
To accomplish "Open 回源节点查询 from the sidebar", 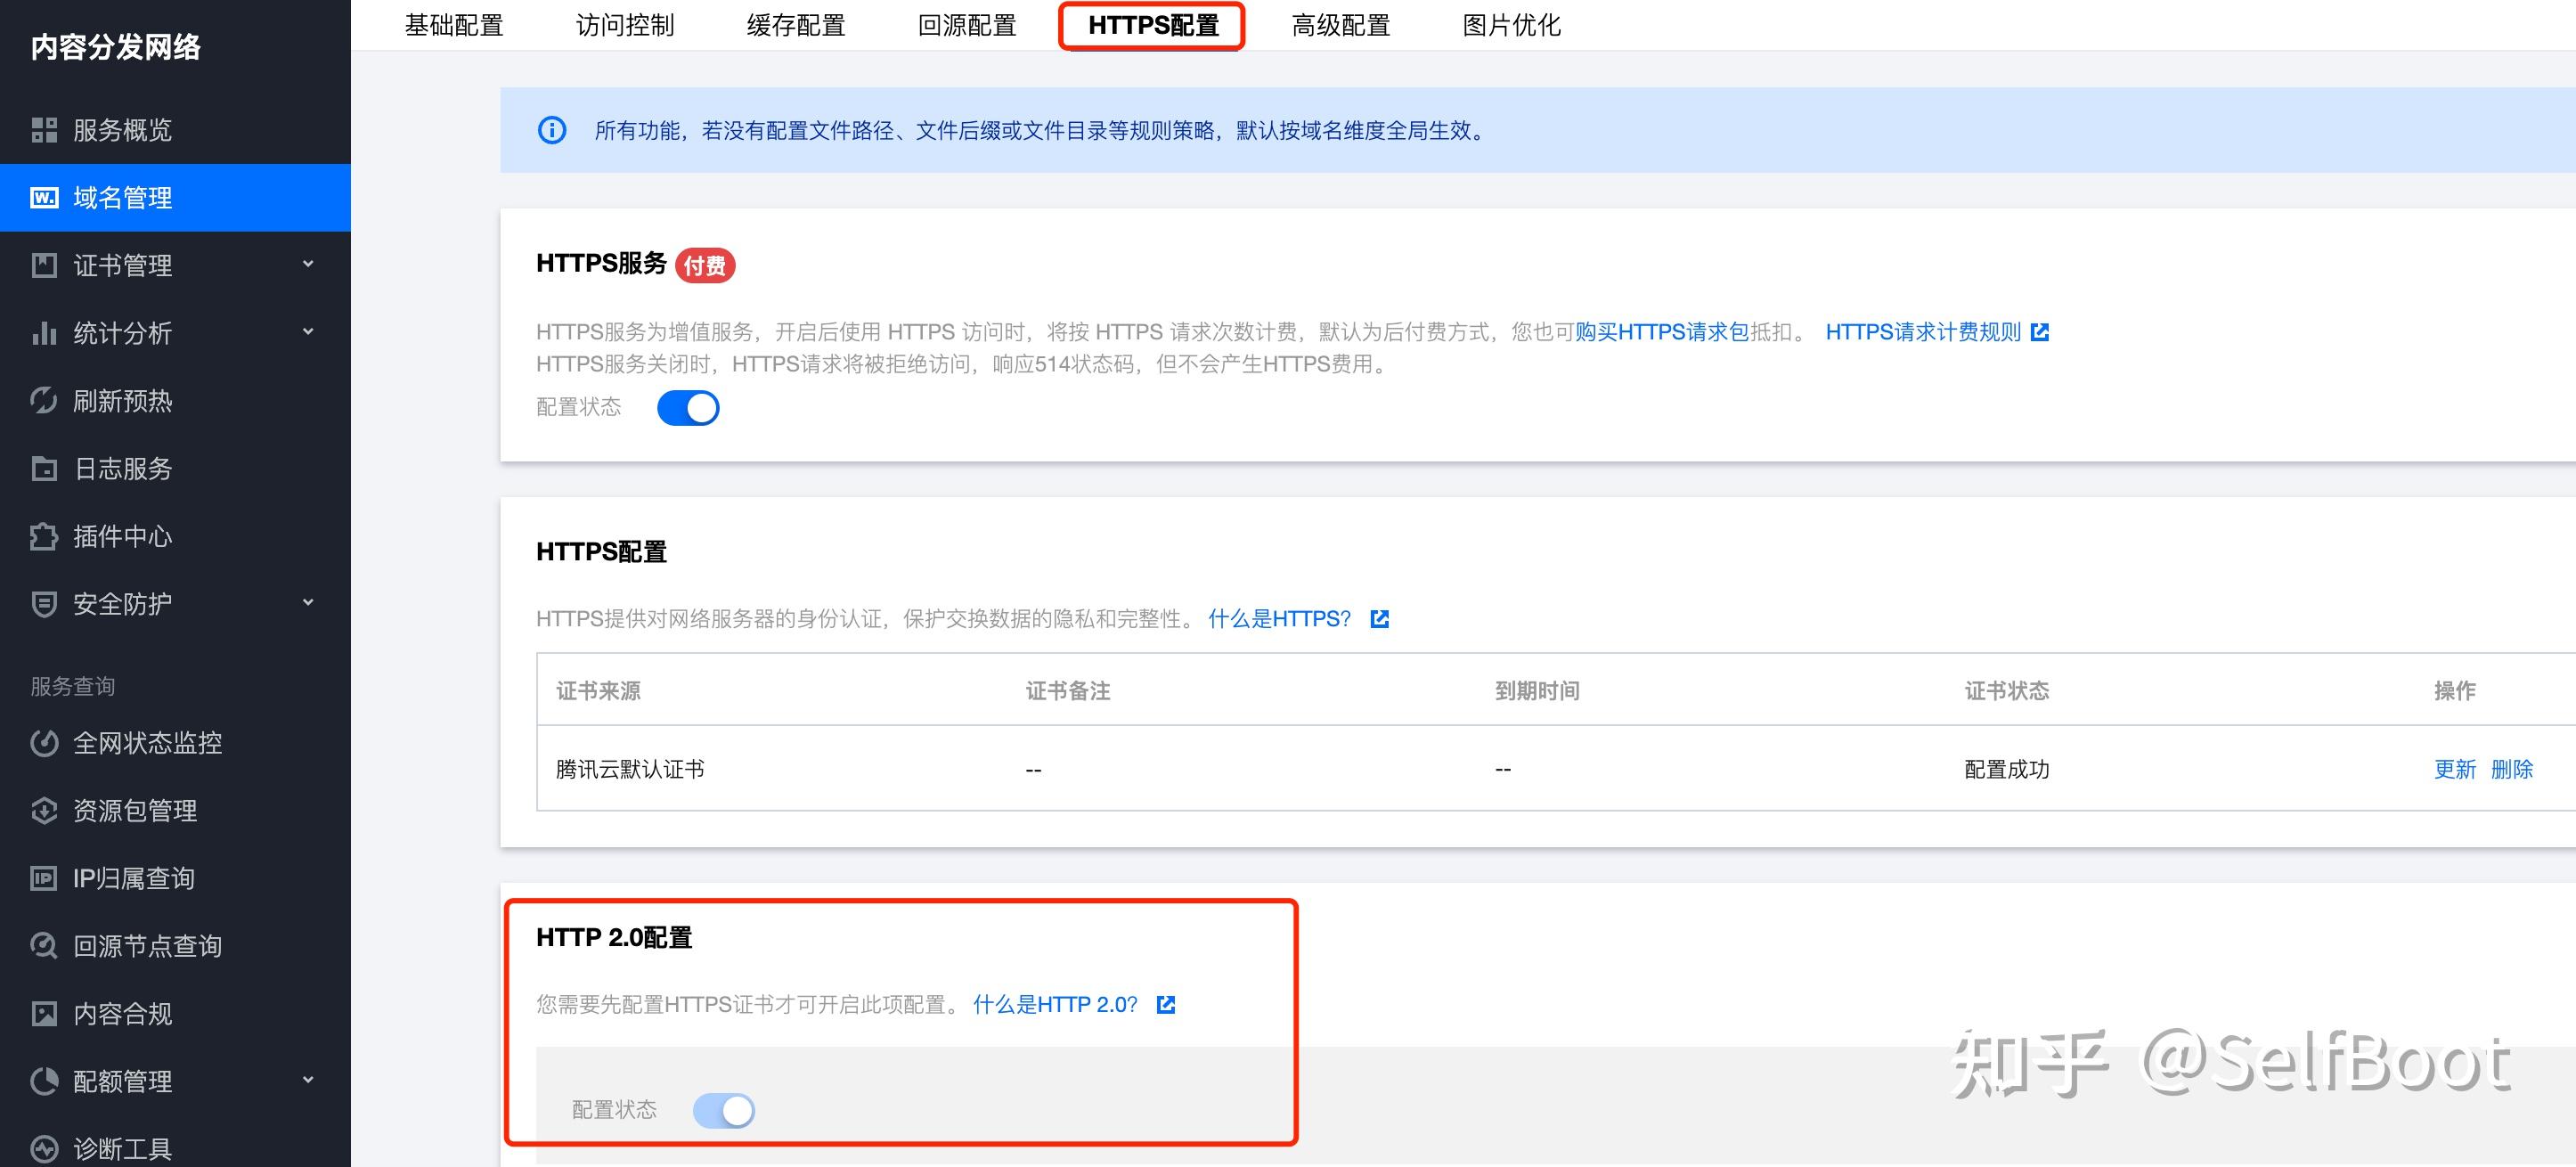I will 147,946.
